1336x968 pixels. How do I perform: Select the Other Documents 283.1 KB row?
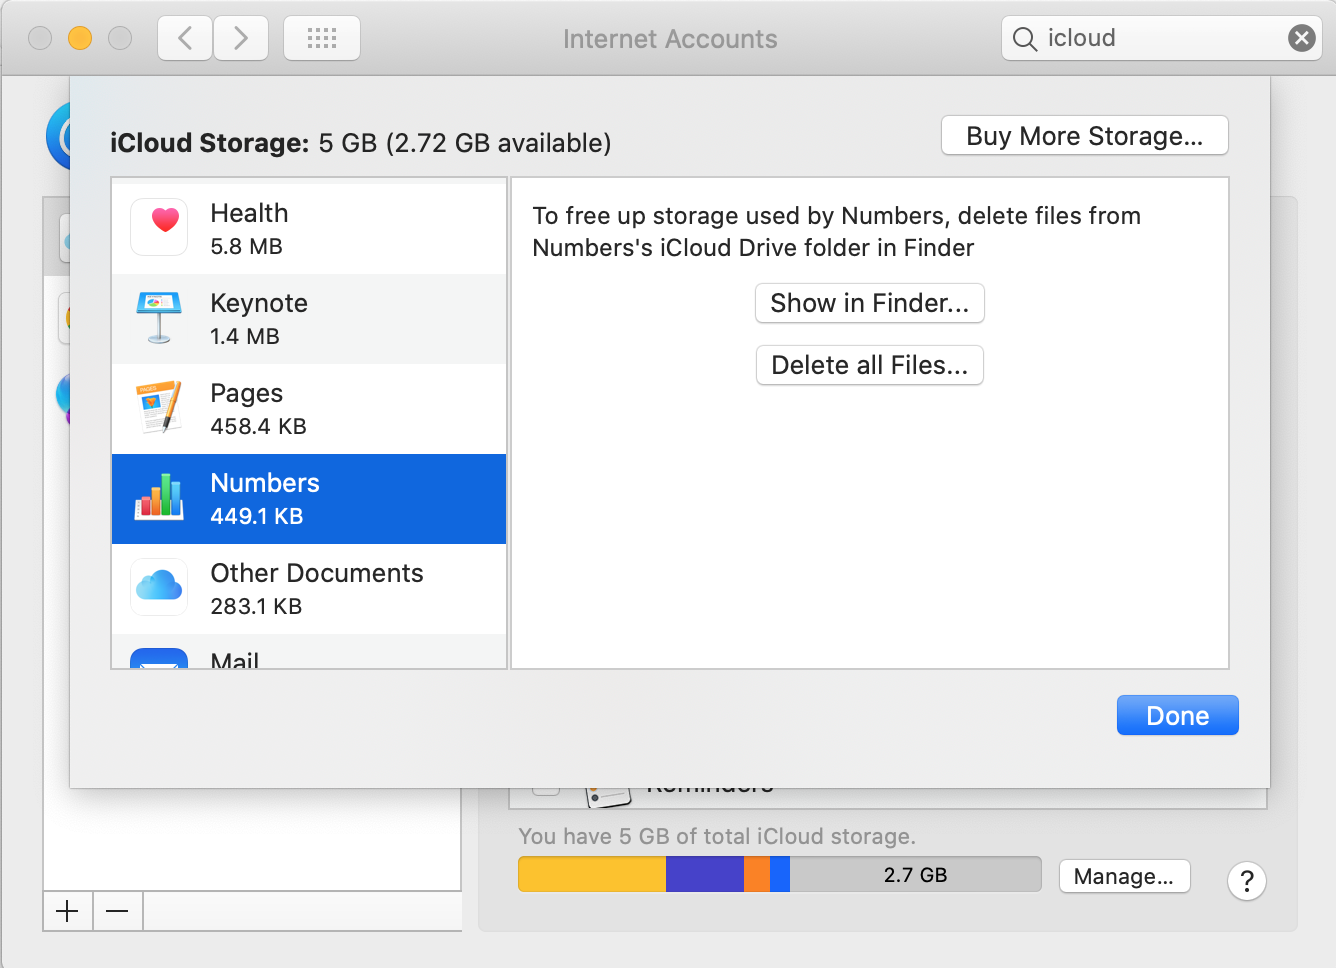[x=309, y=589]
